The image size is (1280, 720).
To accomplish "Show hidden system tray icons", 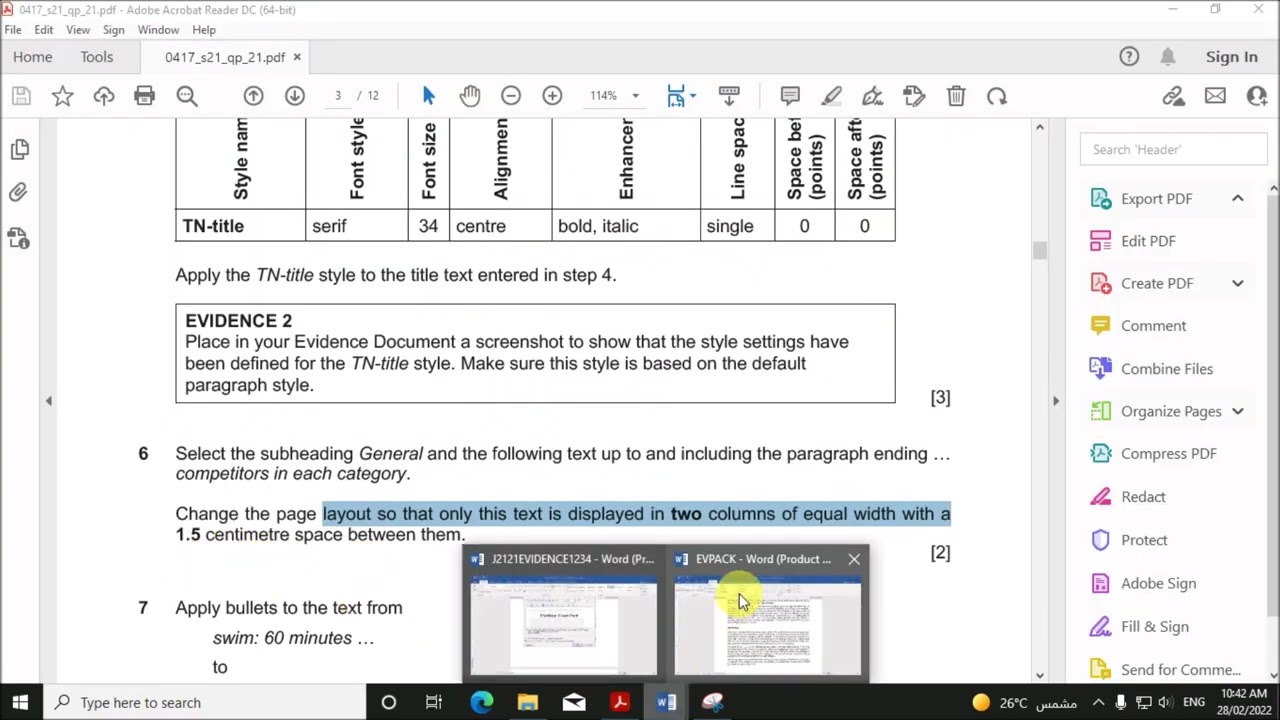I will (x=1098, y=702).
